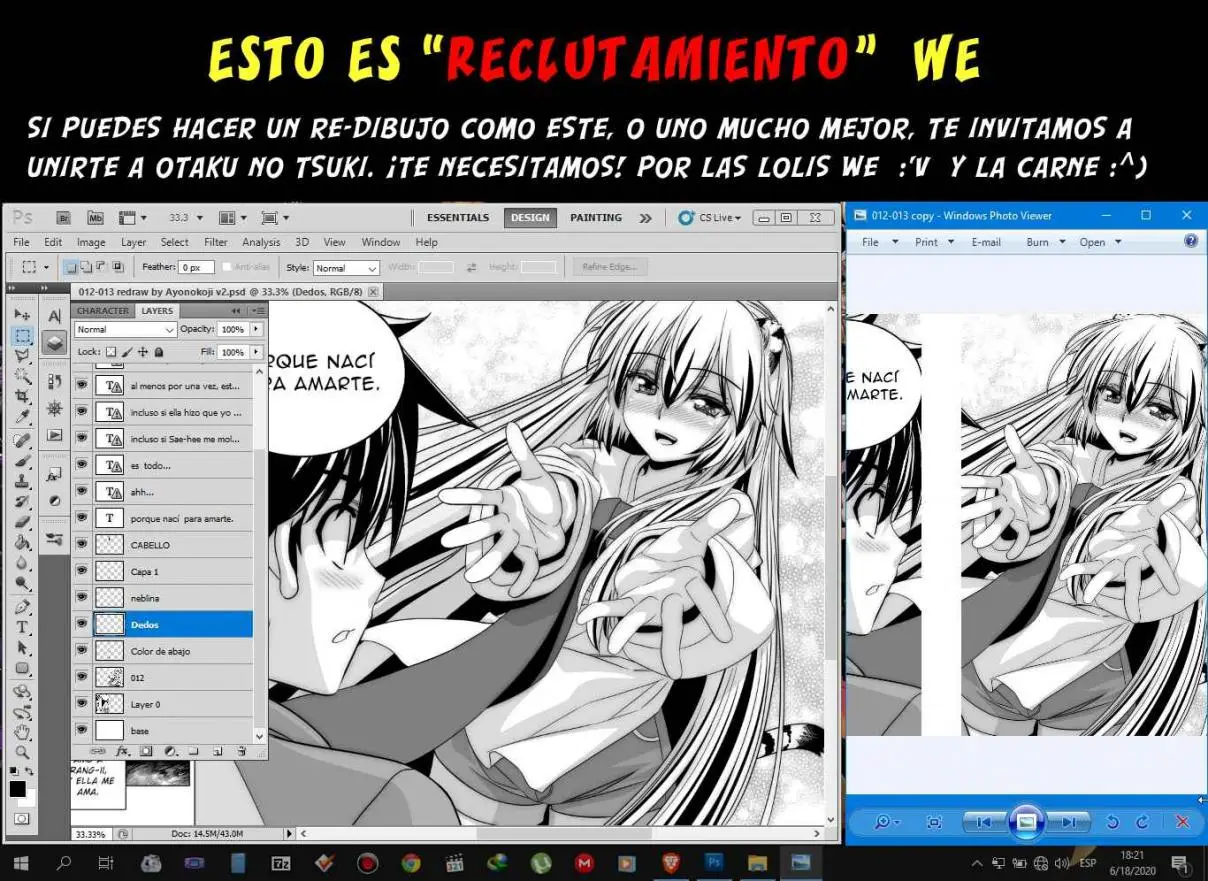Hide the Color de abajo layer
1208x881 pixels.
pyautogui.click(x=82, y=651)
